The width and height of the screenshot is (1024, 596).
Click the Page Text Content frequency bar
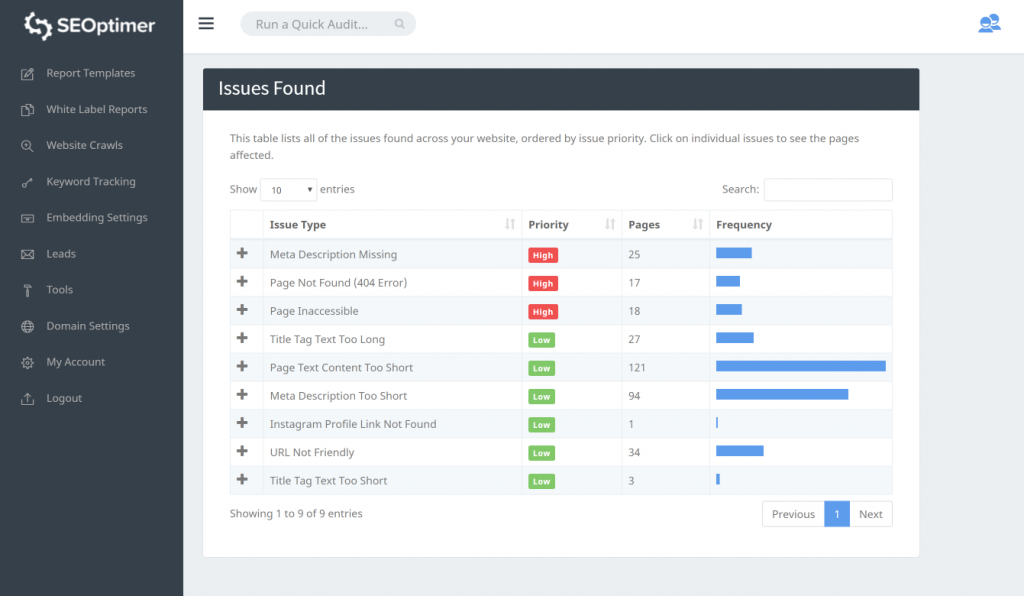[800, 367]
